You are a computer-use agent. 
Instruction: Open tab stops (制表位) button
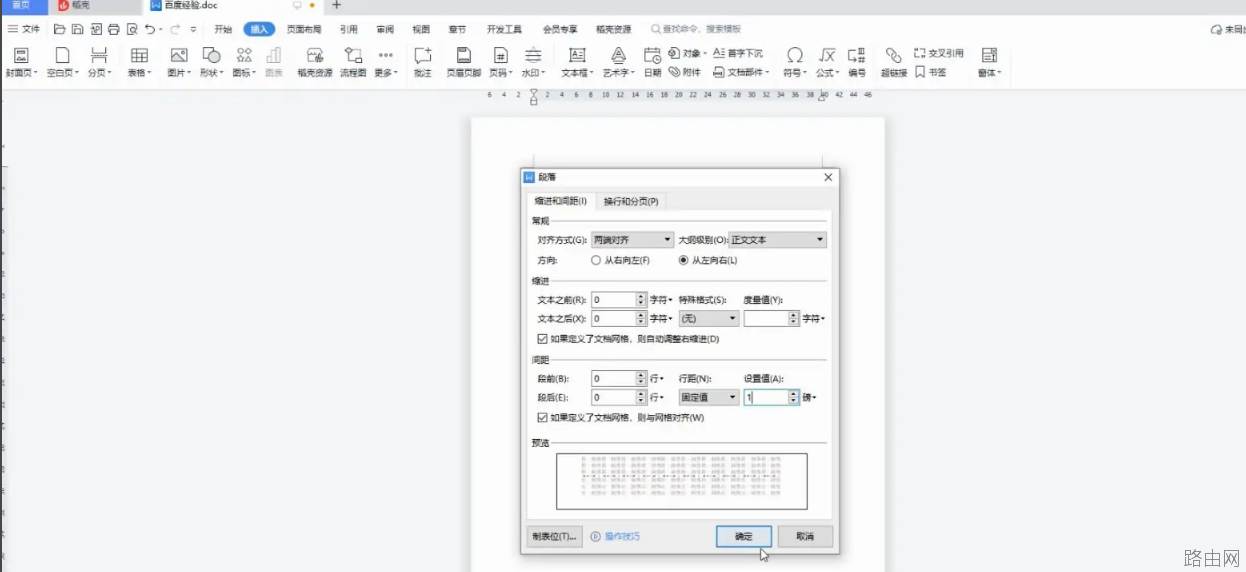click(554, 537)
